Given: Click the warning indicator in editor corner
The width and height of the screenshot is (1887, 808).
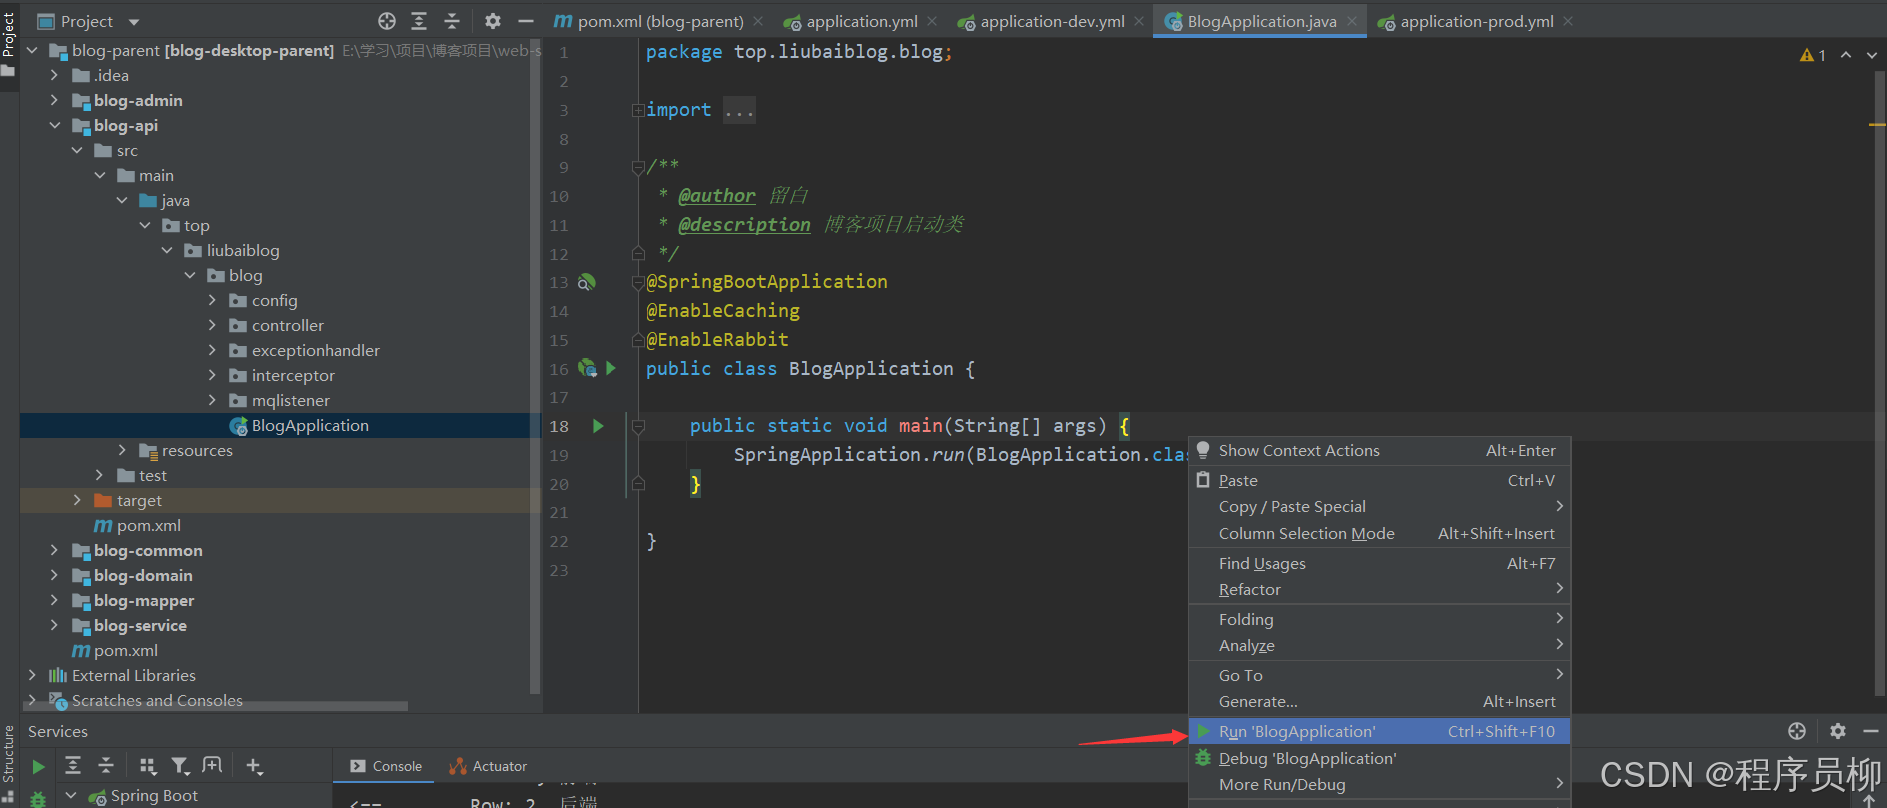Looking at the screenshot, I should [x=1812, y=55].
